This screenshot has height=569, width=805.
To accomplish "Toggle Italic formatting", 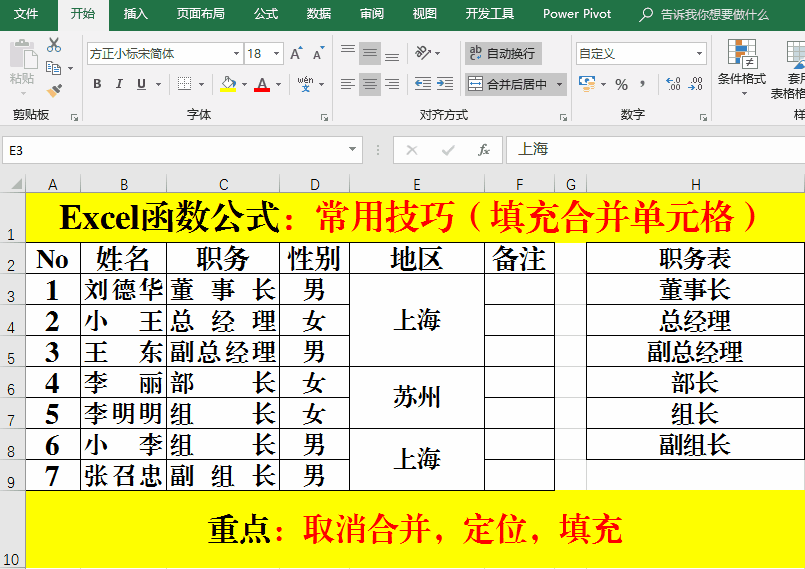I will coord(119,85).
